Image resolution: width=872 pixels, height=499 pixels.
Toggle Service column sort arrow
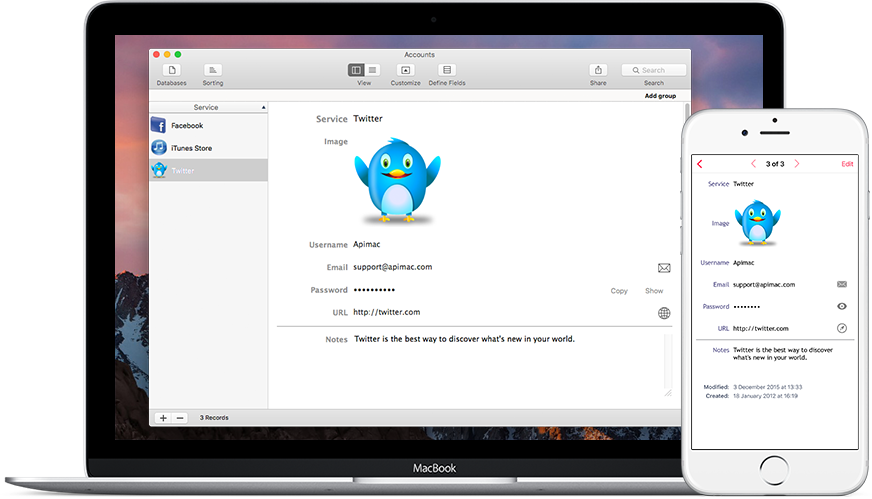pyautogui.click(x=263, y=107)
